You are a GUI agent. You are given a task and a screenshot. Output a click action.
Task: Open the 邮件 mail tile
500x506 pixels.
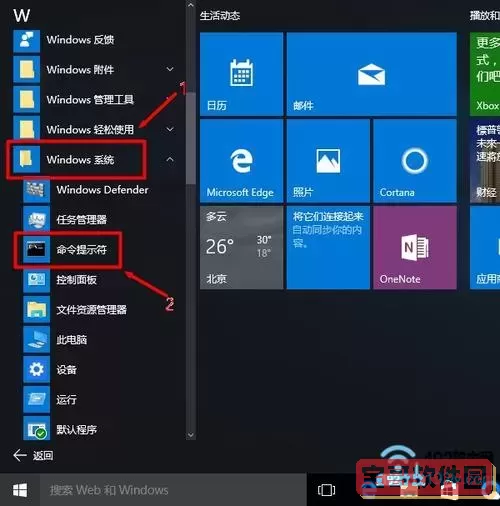coord(371,74)
